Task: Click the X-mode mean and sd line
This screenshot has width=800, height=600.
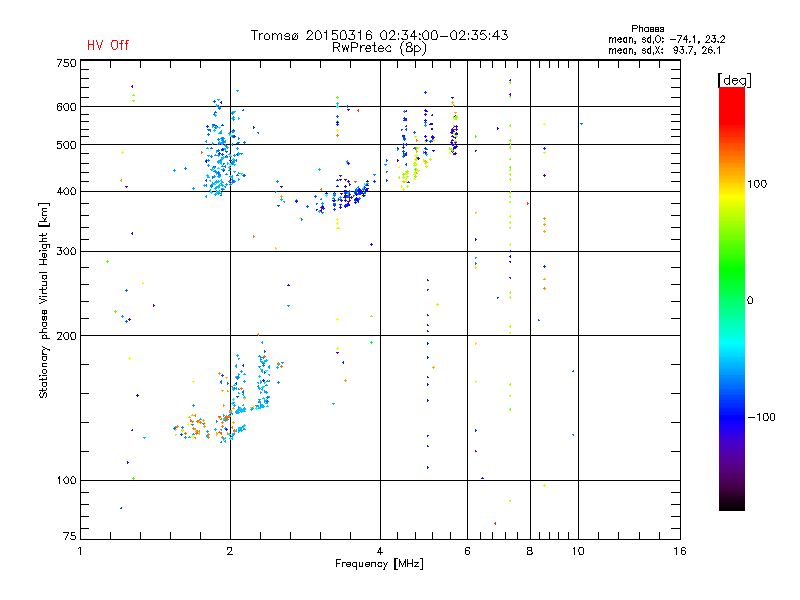Action: pos(664,50)
